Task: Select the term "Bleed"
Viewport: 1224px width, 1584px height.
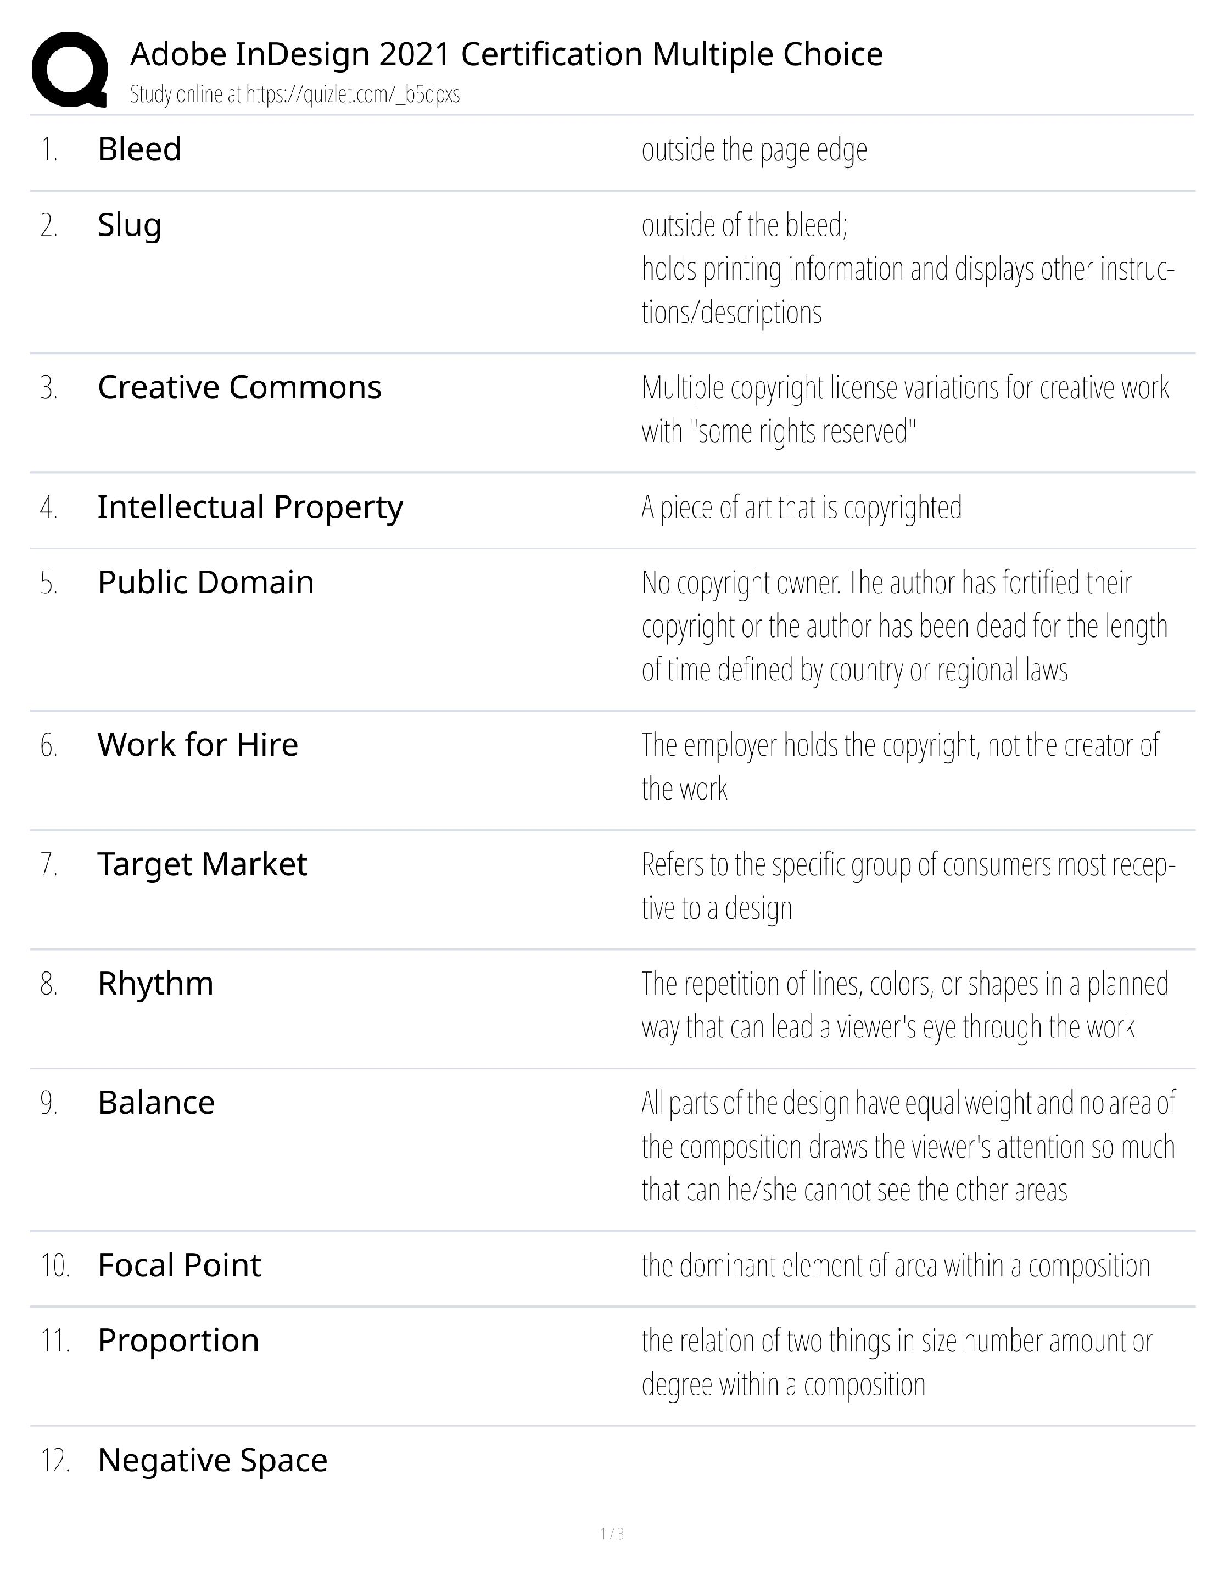Action: (139, 149)
